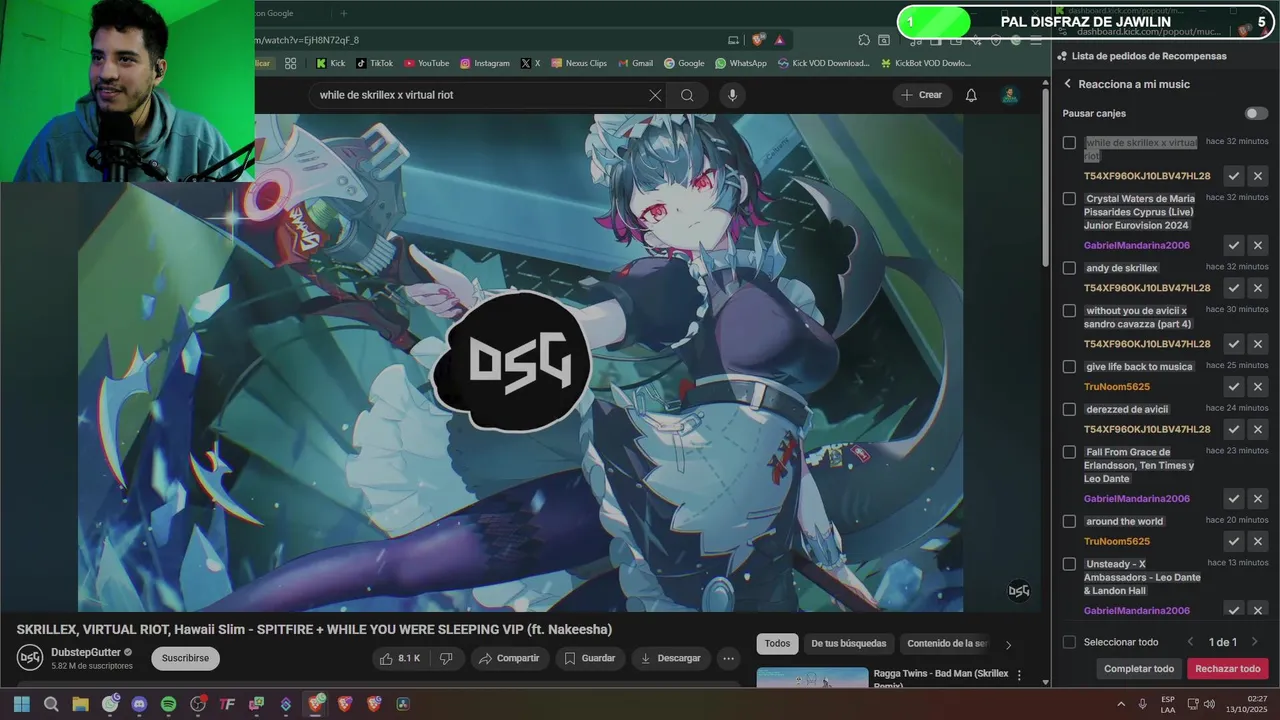This screenshot has height=720, width=1280.
Task: Click Suscribirse to DubstepGutter
Action: pyautogui.click(x=185, y=658)
